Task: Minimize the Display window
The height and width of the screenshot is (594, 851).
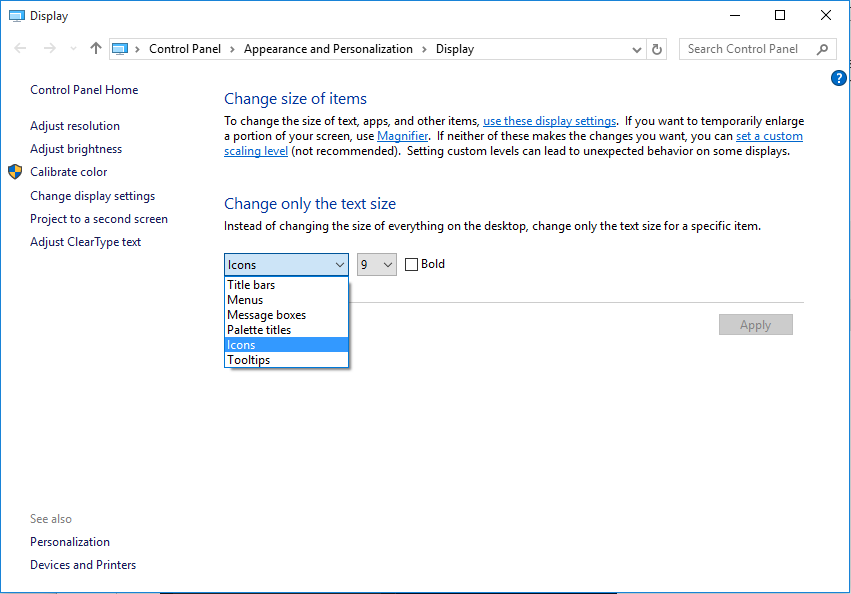Action: coord(735,15)
